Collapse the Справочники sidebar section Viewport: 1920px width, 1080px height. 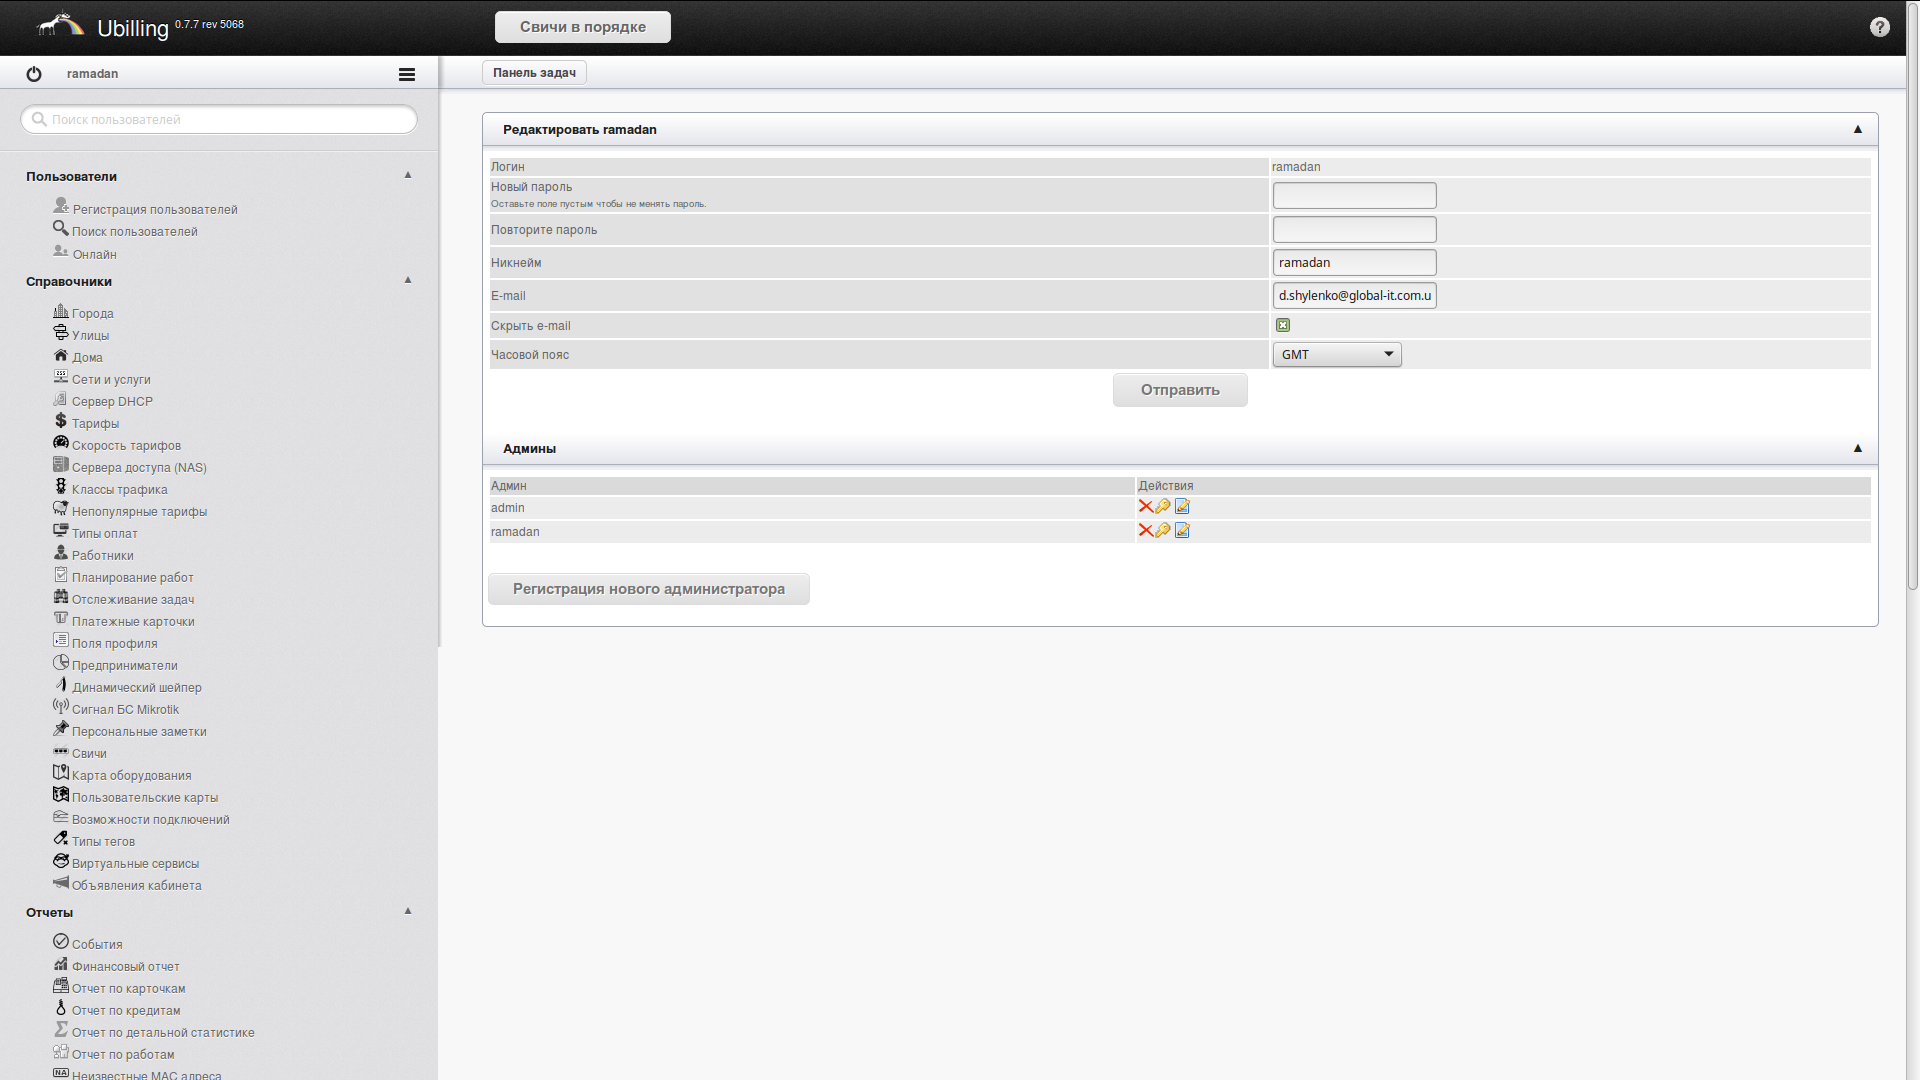coord(408,280)
